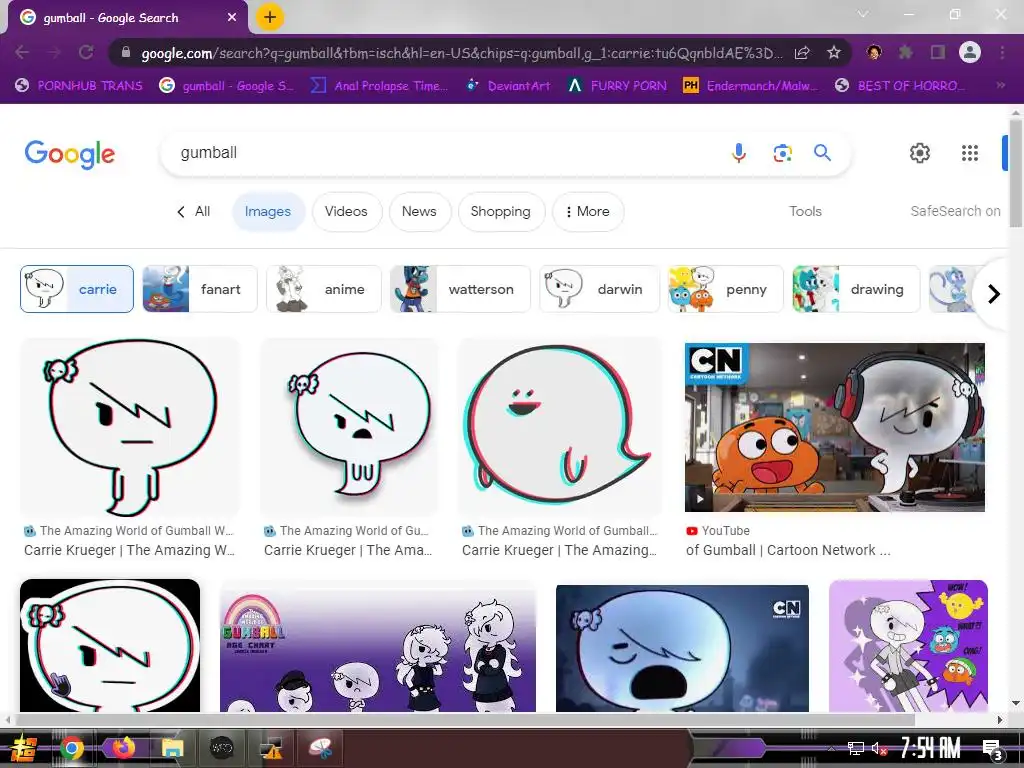Click the Google voice search microphone icon
Image resolution: width=1024 pixels, height=768 pixels.
point(739,153)
